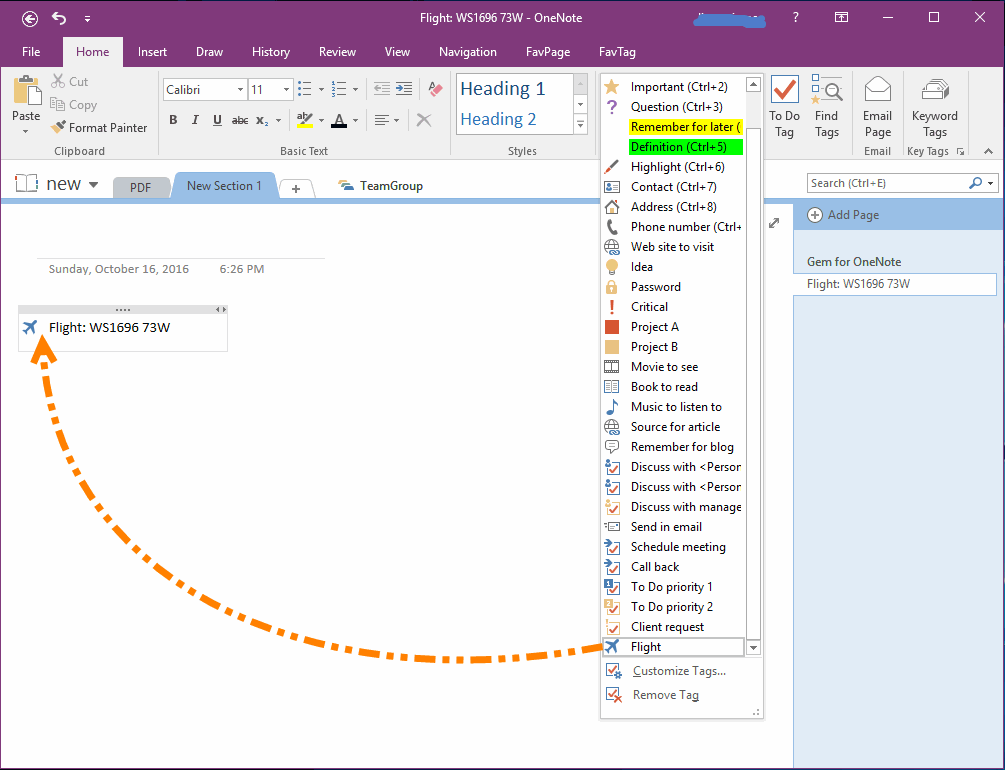1005x770 pixels.
Task: Switch to the Draw ribbon tab
Action: 209,52
